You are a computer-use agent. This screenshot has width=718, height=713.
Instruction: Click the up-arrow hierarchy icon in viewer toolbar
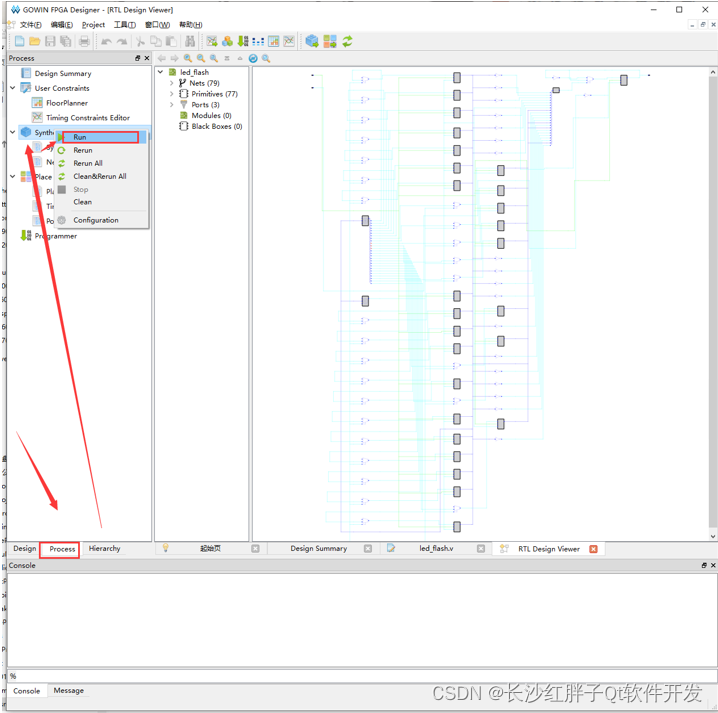pyautogui.click(x=239, y=58)
